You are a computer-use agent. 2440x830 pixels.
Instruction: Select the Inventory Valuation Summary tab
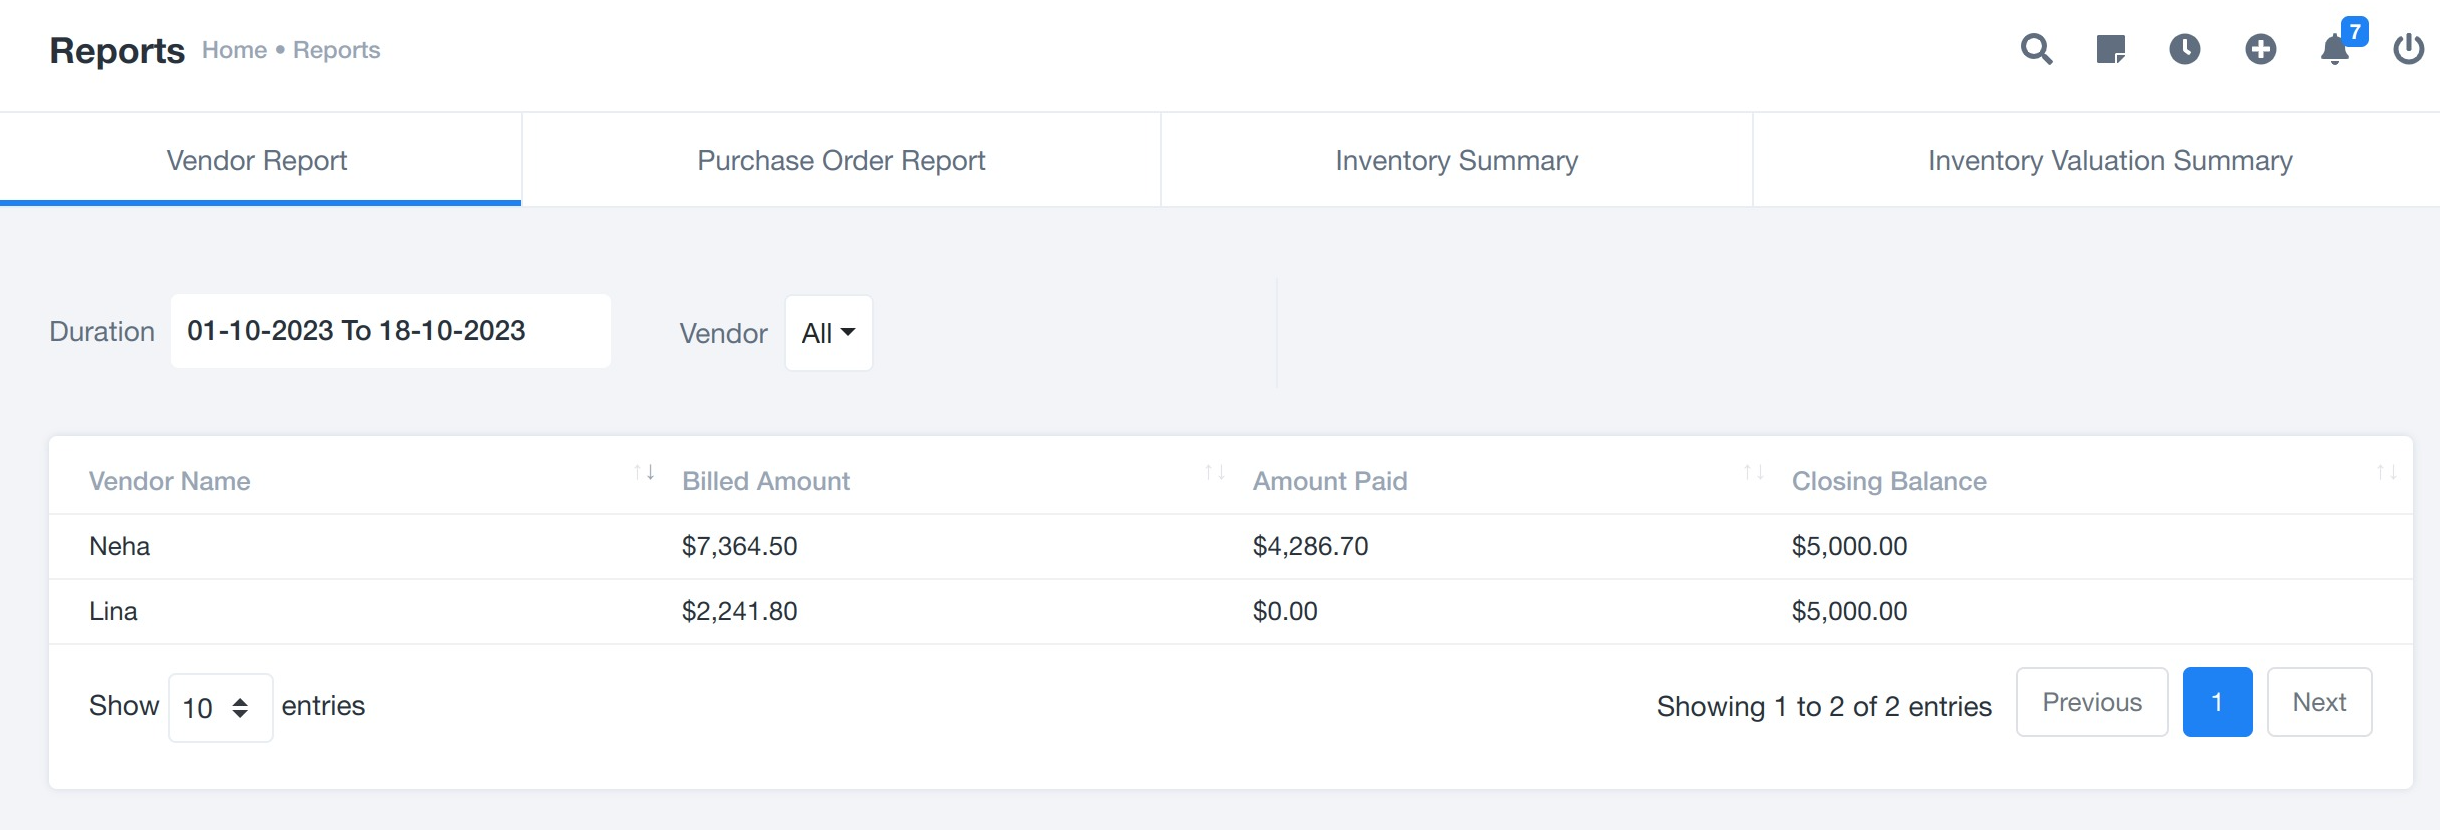pyautogui.click(x=2110, y=160)
